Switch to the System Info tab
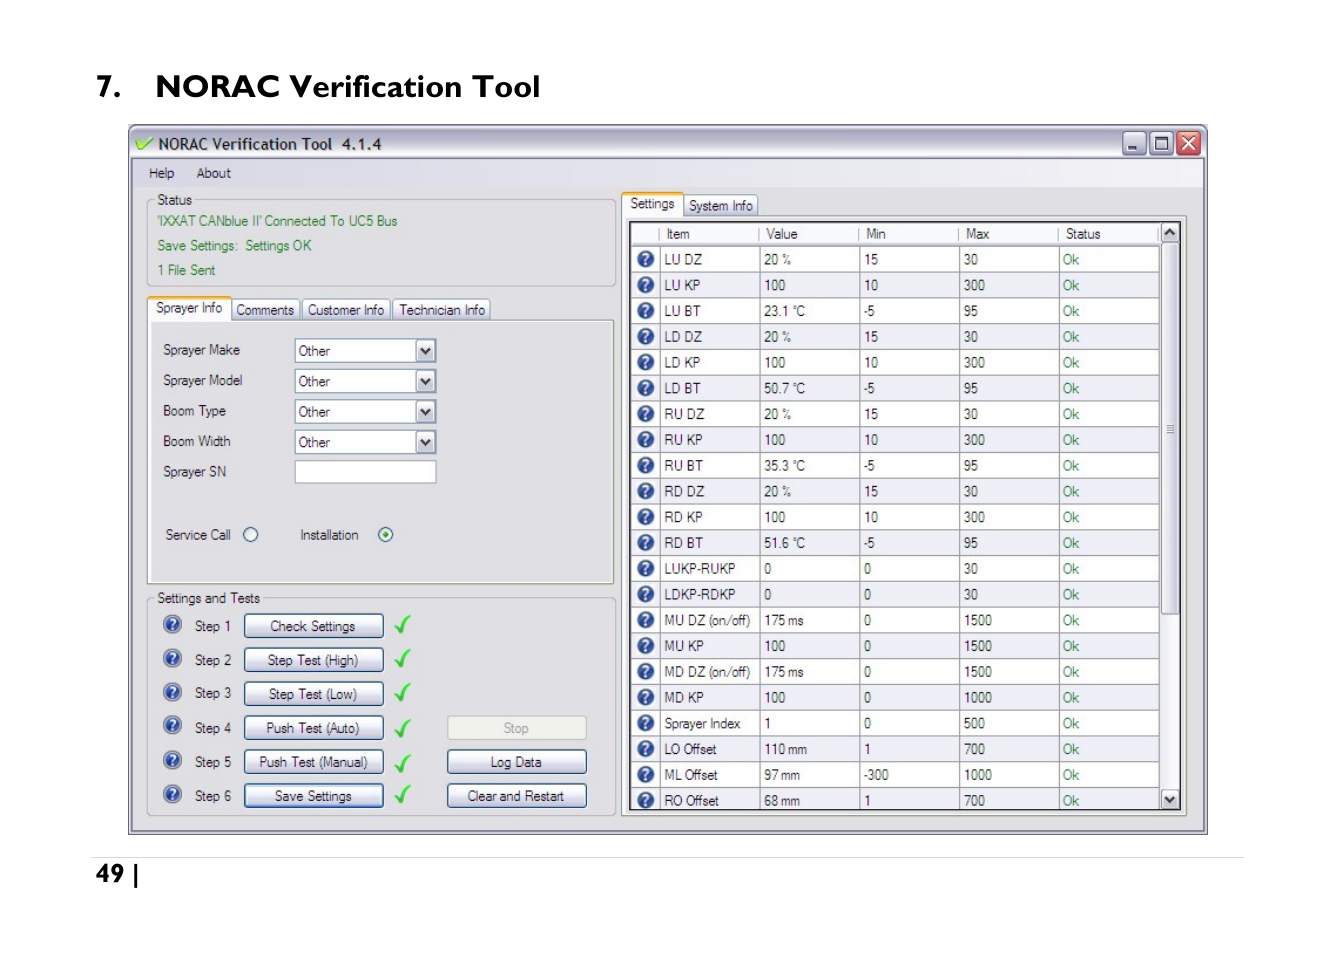Viewport: 1336px width, 954px height. (x=721, y=206)
